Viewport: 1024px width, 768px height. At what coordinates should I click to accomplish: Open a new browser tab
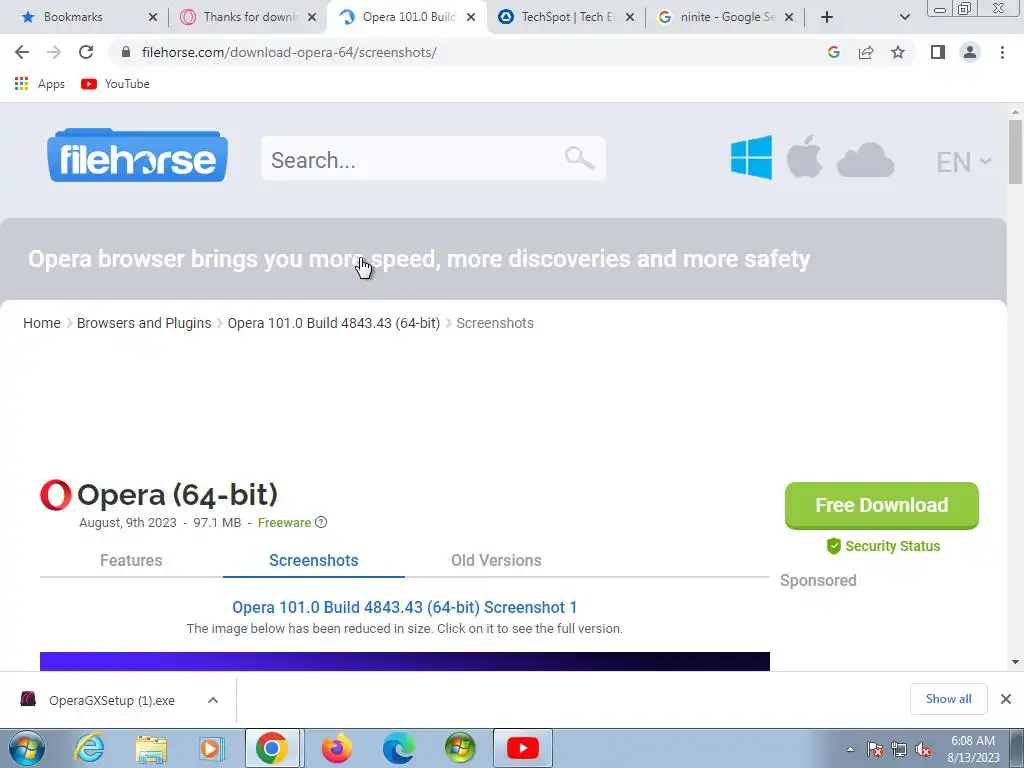[x=827, y=17]
